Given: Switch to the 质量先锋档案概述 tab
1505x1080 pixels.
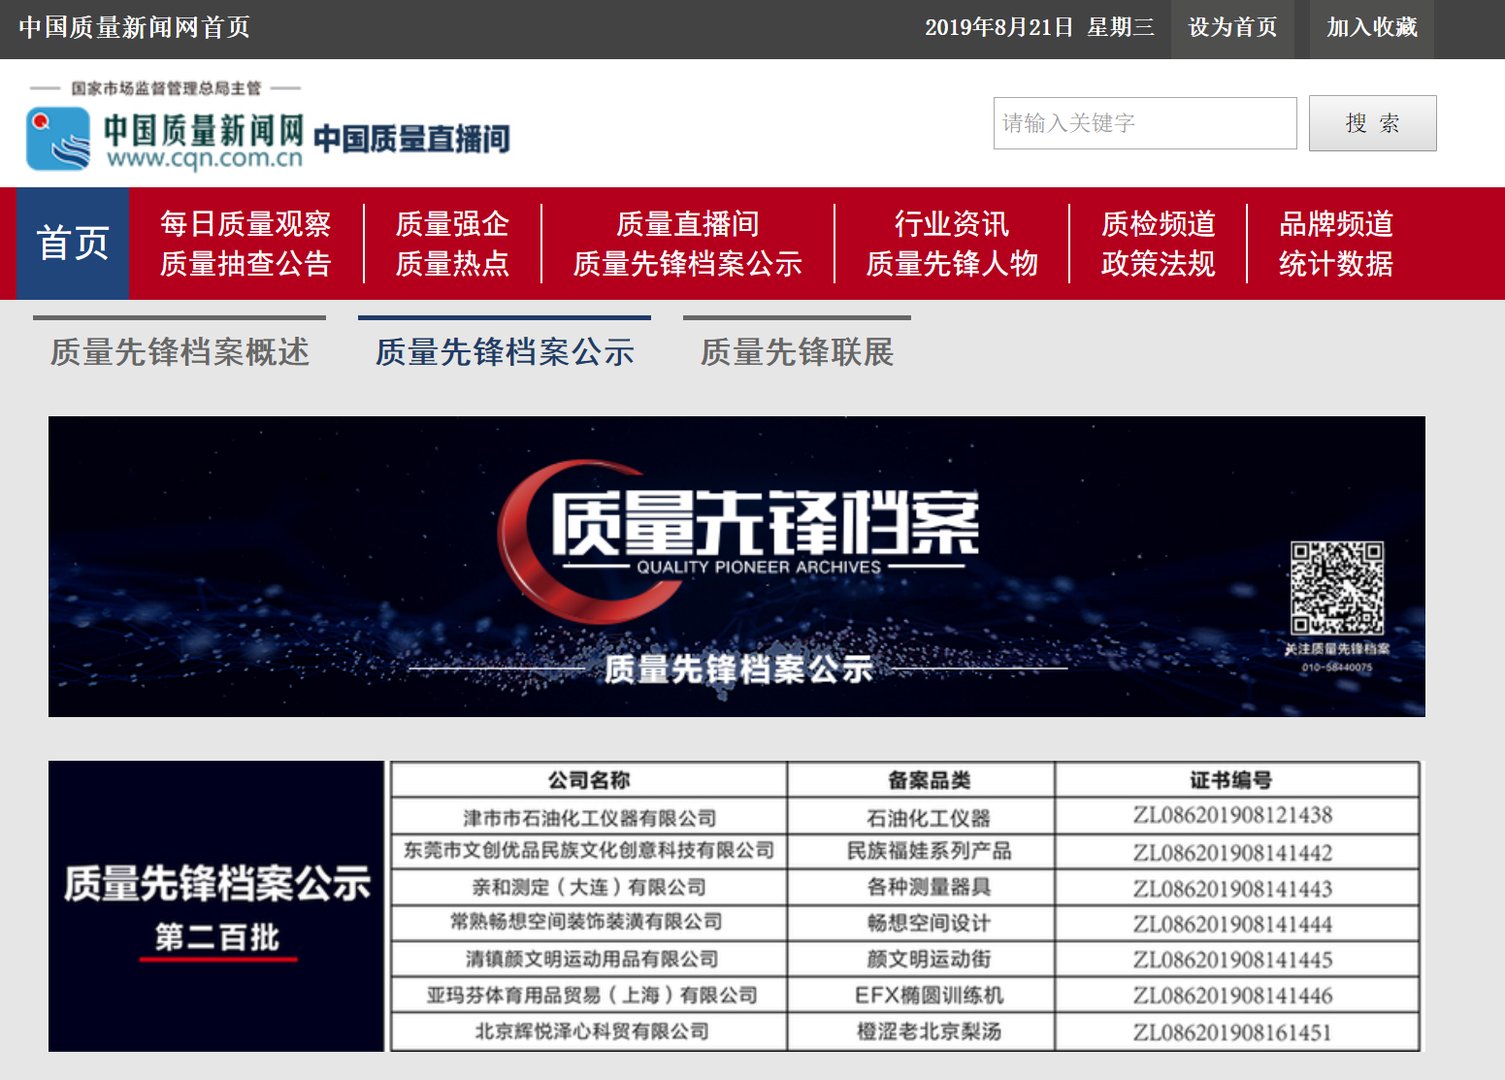Looking at the screenshot, I should point(178,352).
